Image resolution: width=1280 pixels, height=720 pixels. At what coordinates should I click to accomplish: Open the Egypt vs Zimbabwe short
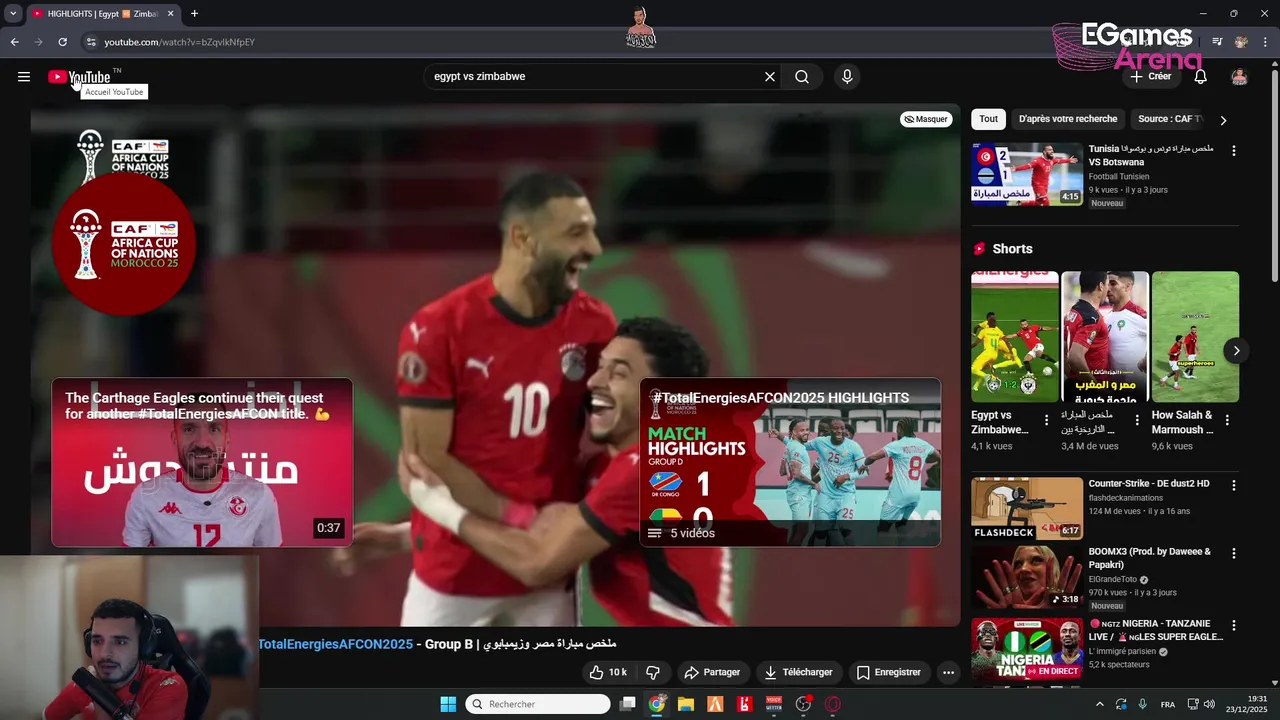(x=1014, y=337)
